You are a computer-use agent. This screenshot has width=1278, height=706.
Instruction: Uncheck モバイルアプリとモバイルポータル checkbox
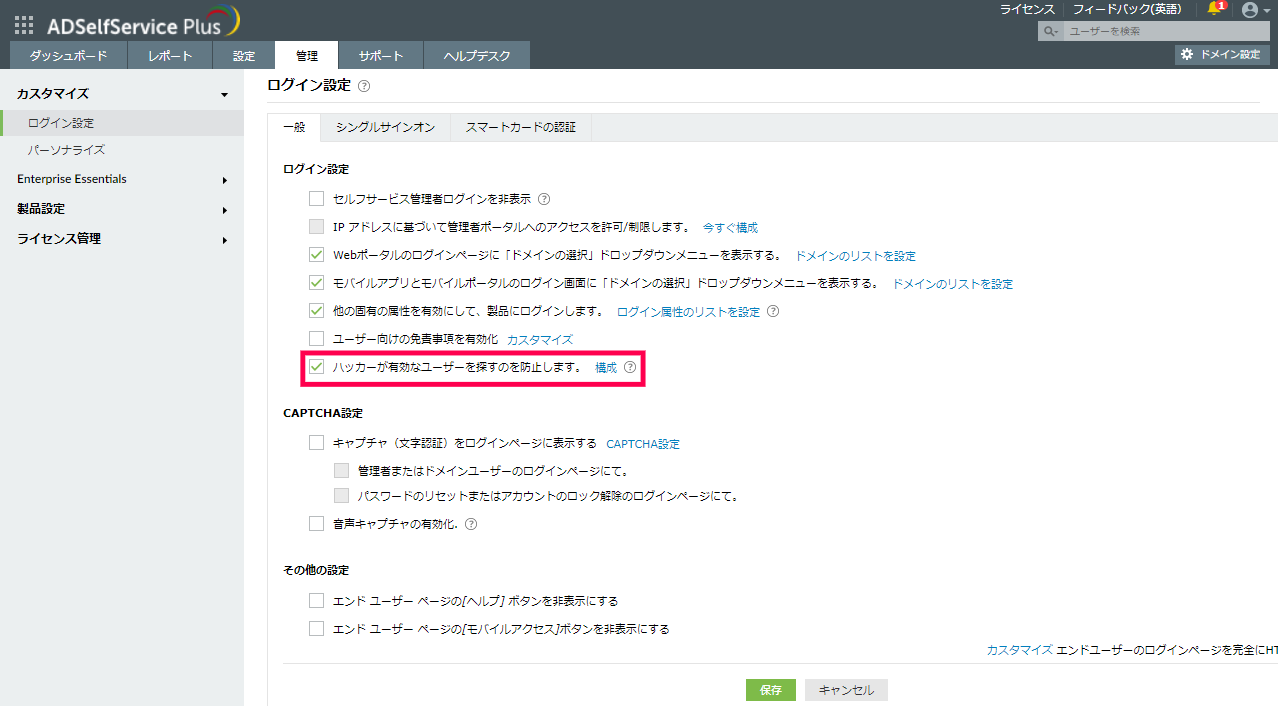(x=317, y=283)
